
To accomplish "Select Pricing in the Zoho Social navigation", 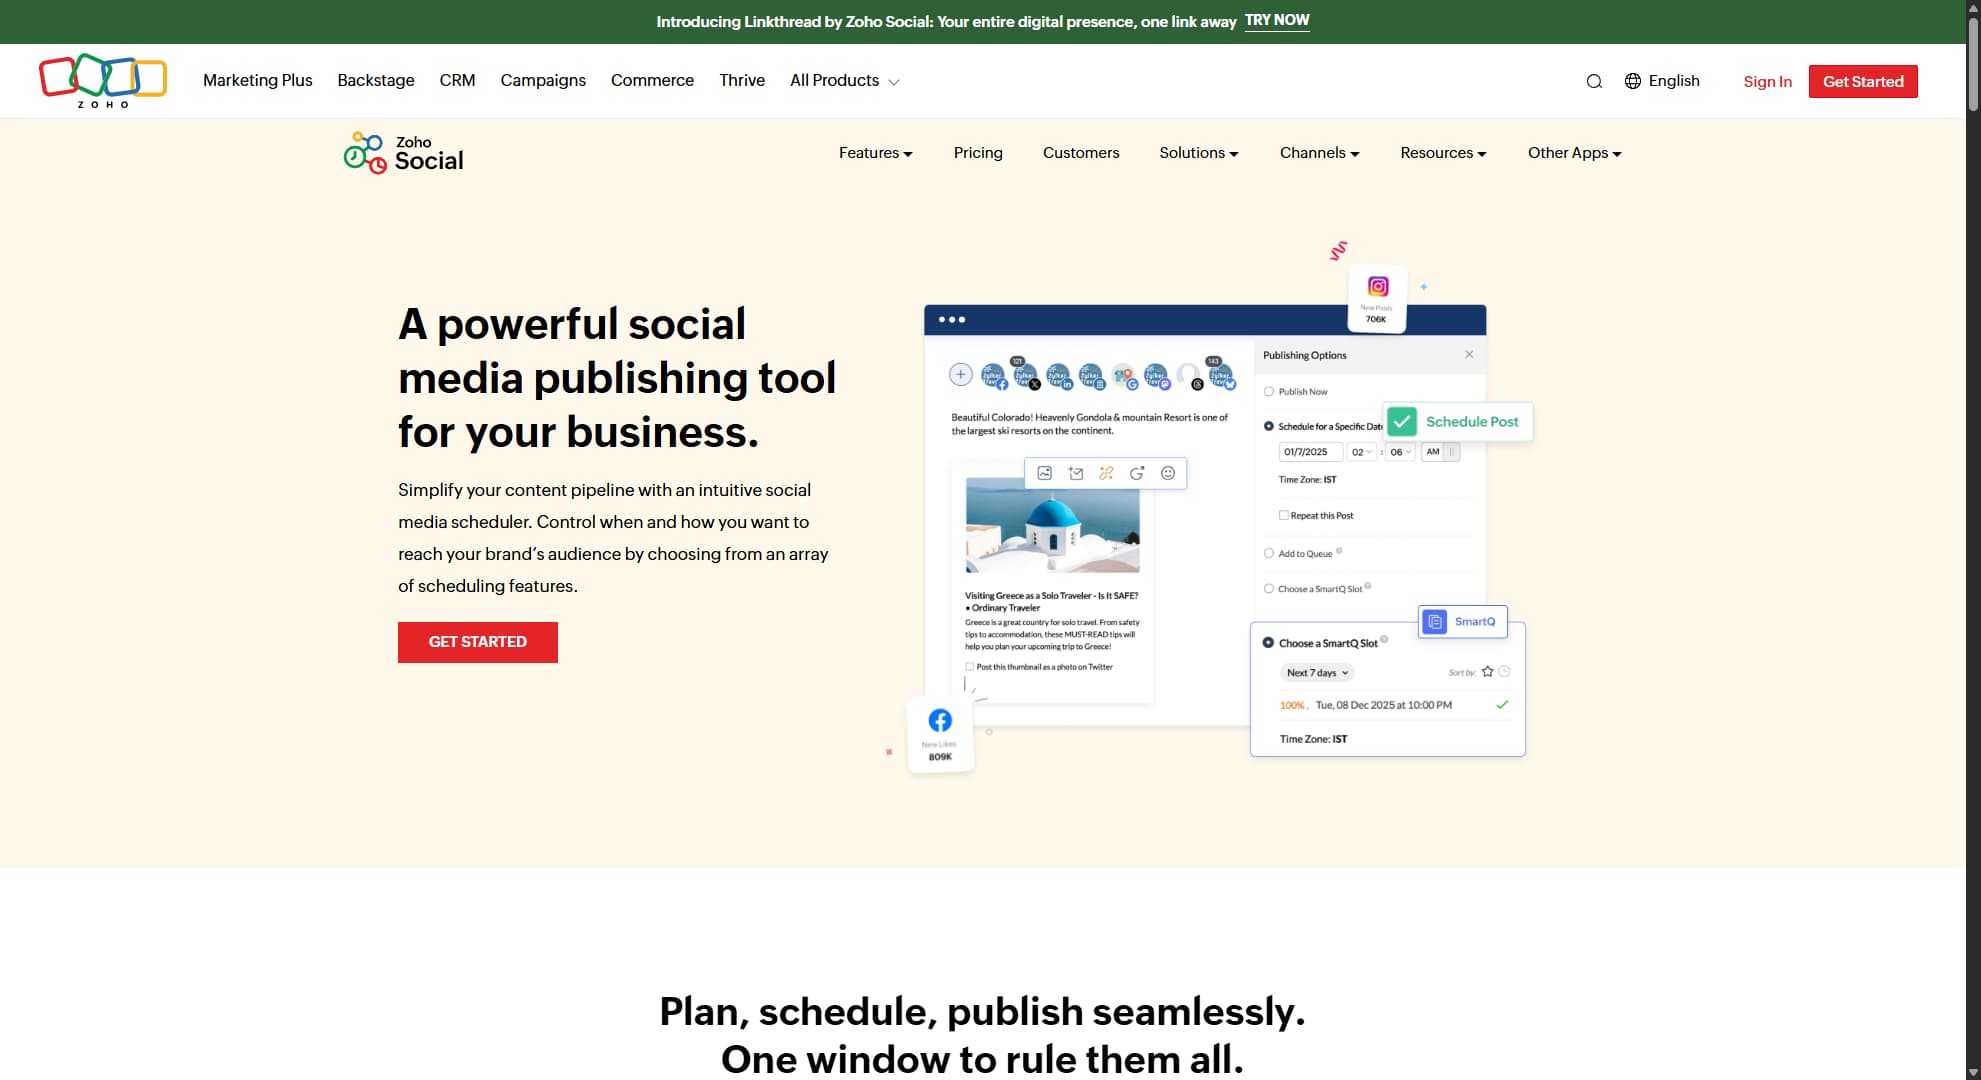I will (x=978, y=153).
